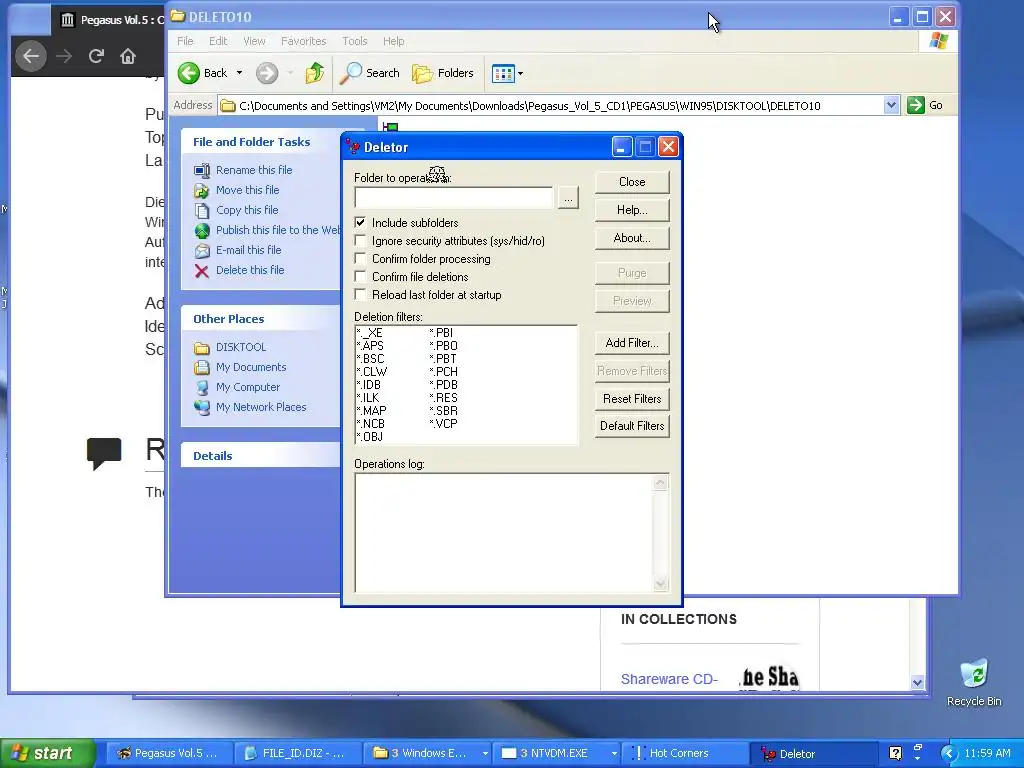Enable Reload last folder at startup

360,295
